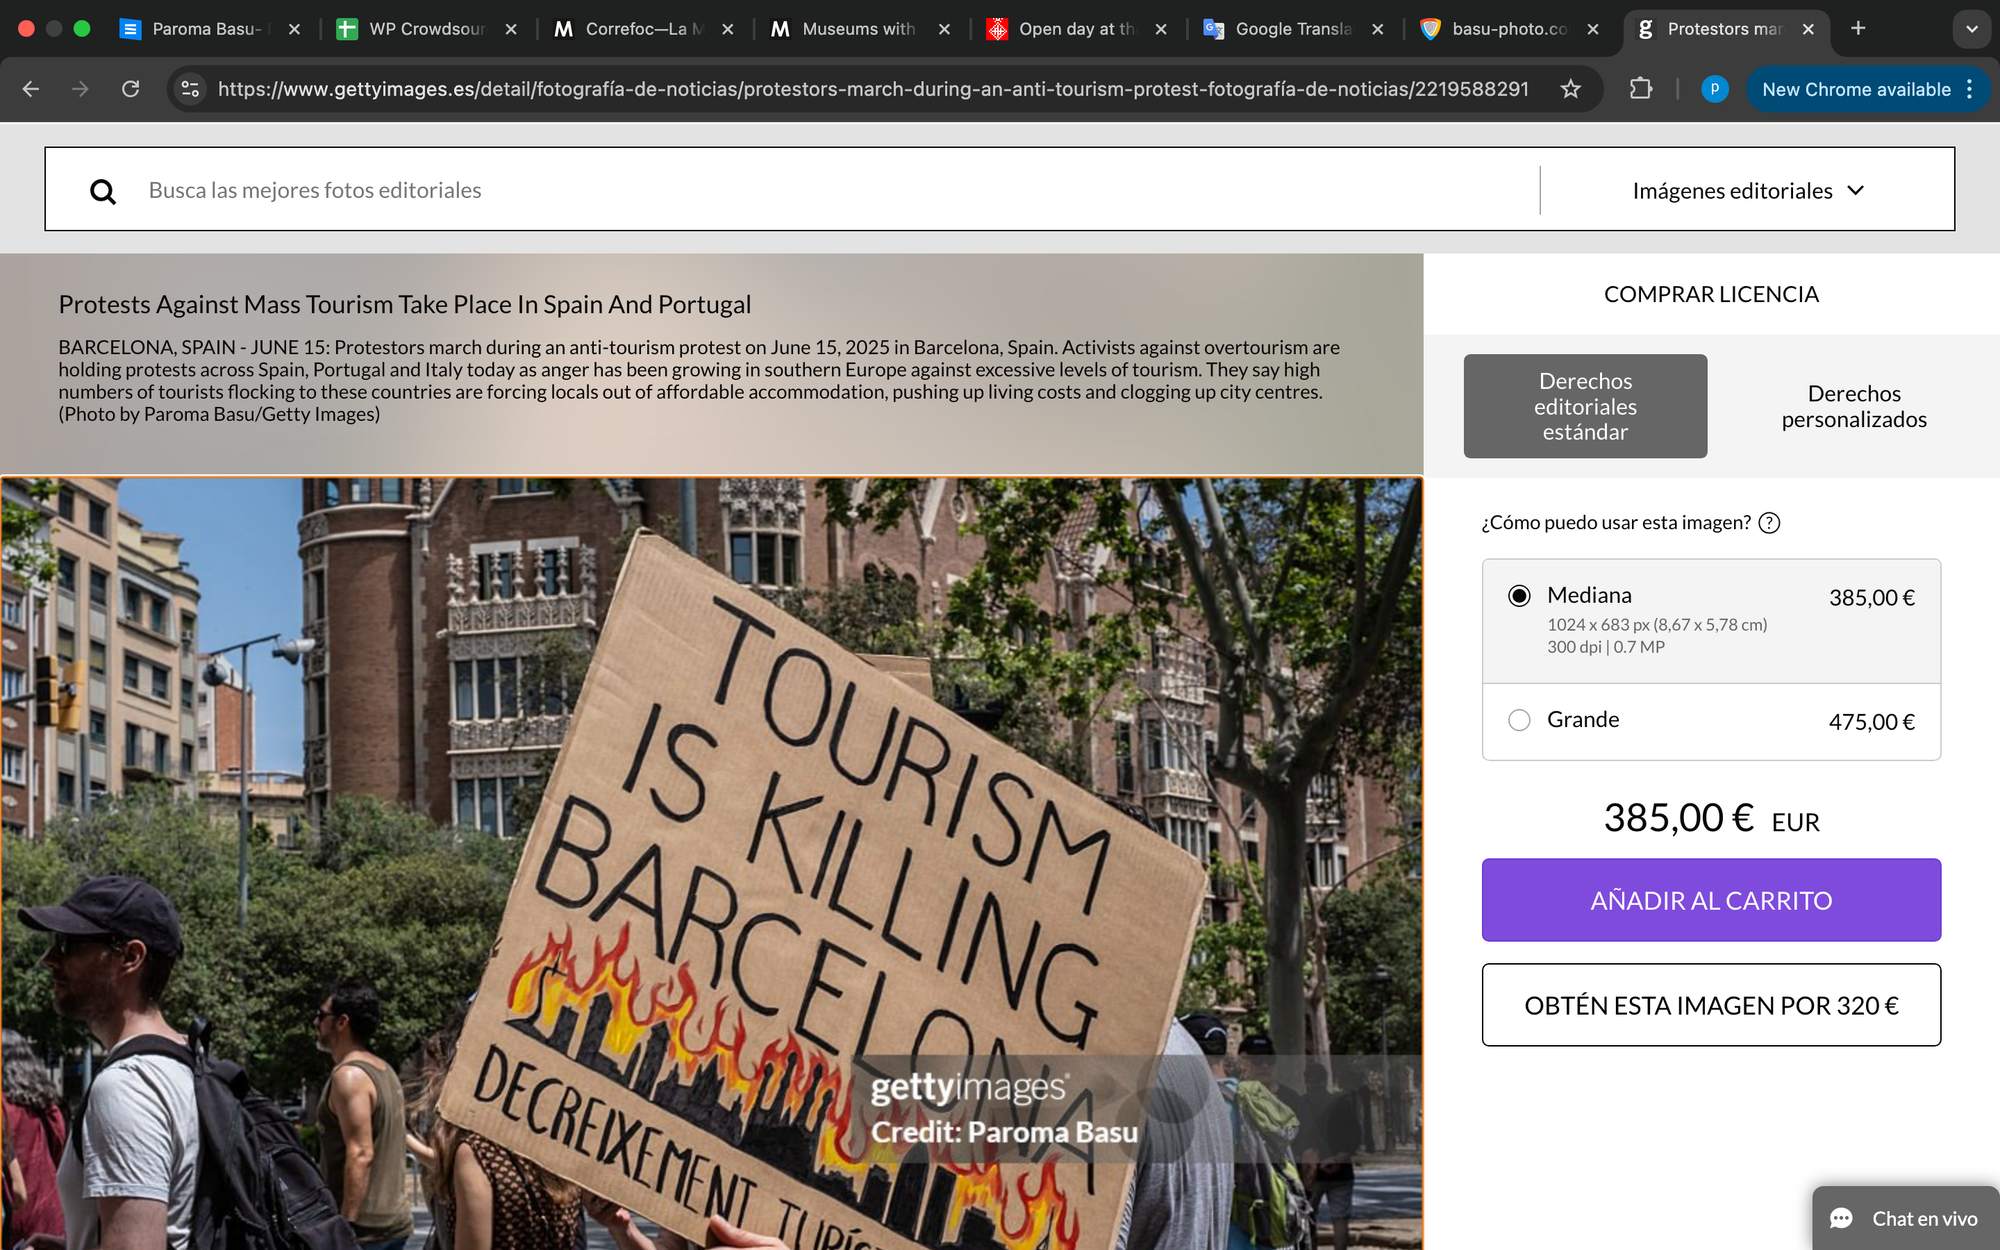The image size is (2000, 1250).
Task: Bookmark this page with the star icon
Action: tap(1570, 89)
